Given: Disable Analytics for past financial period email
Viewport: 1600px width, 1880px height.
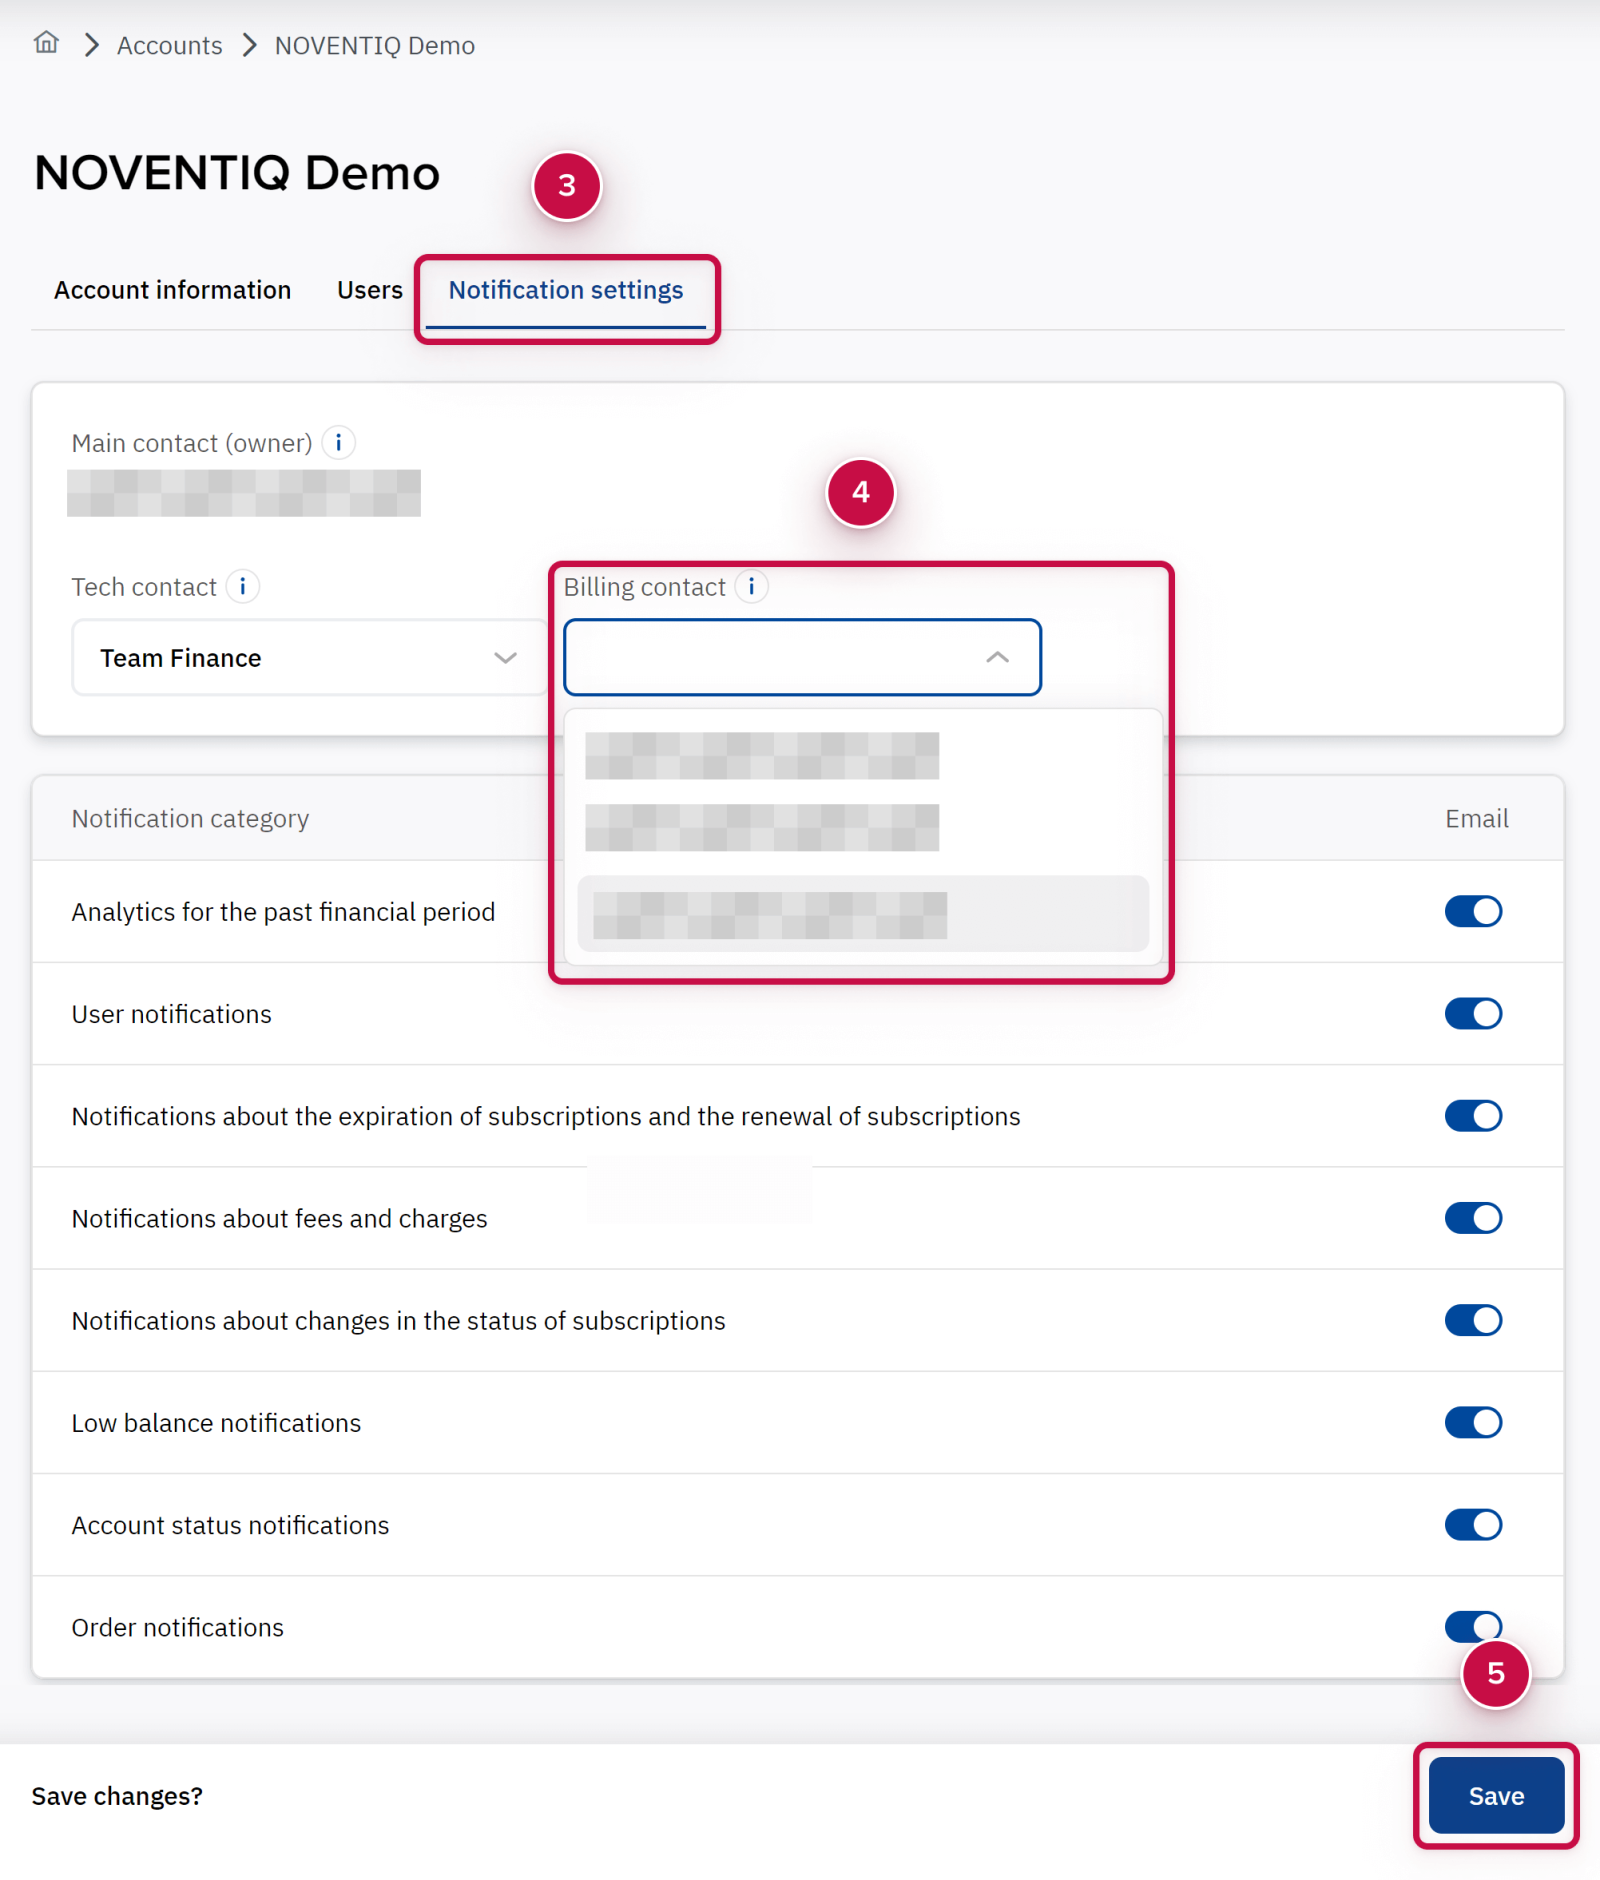Looking at the screenshot, I should pos(1472,911).
